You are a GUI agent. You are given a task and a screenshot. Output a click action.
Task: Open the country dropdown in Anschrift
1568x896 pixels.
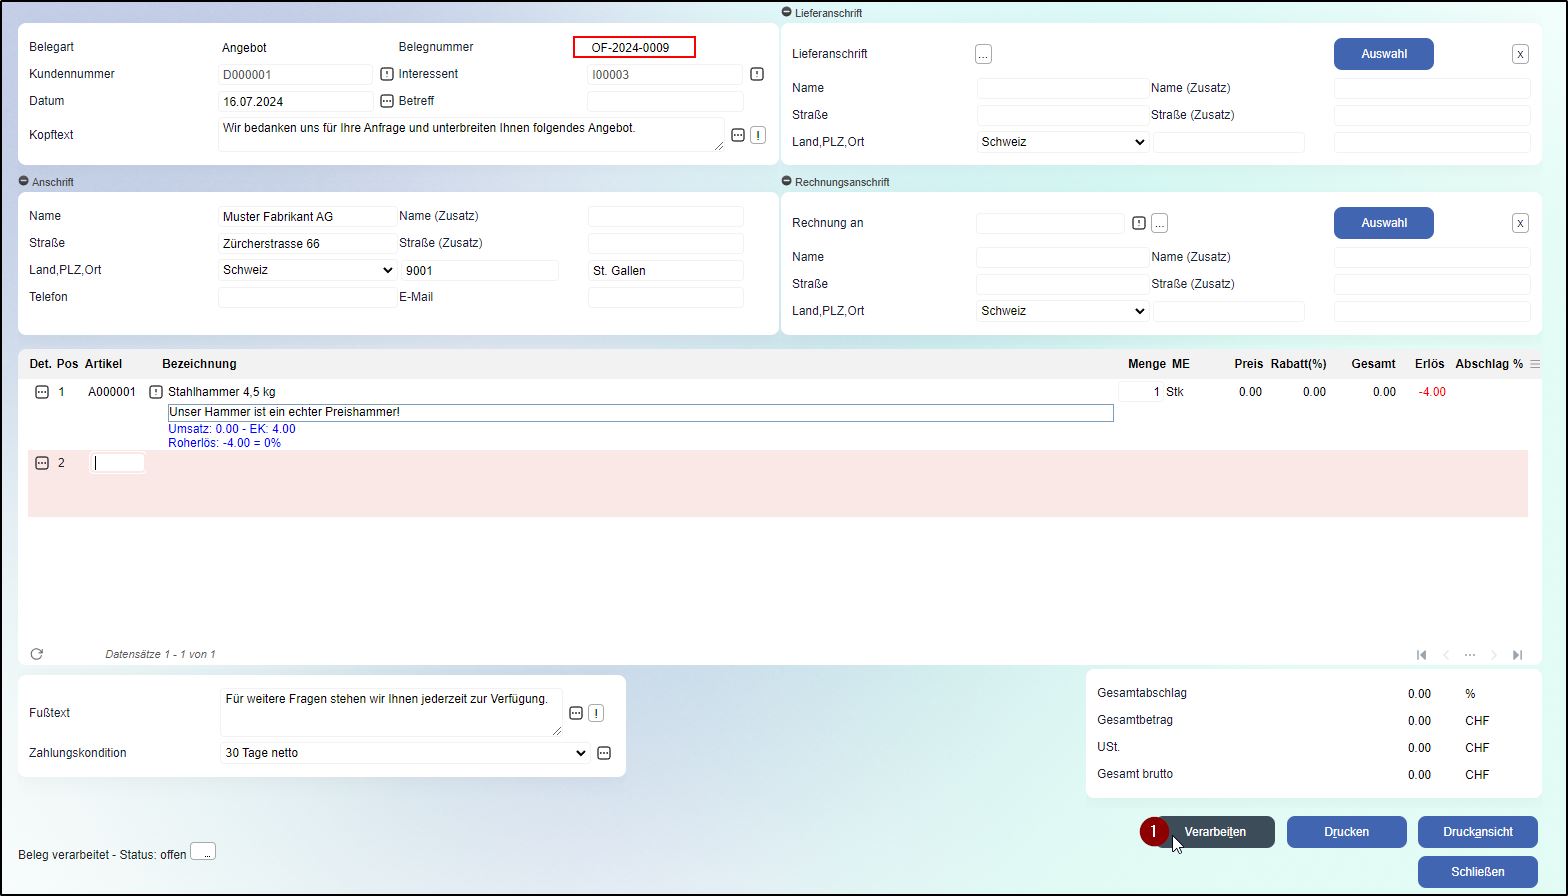point(307,270)
